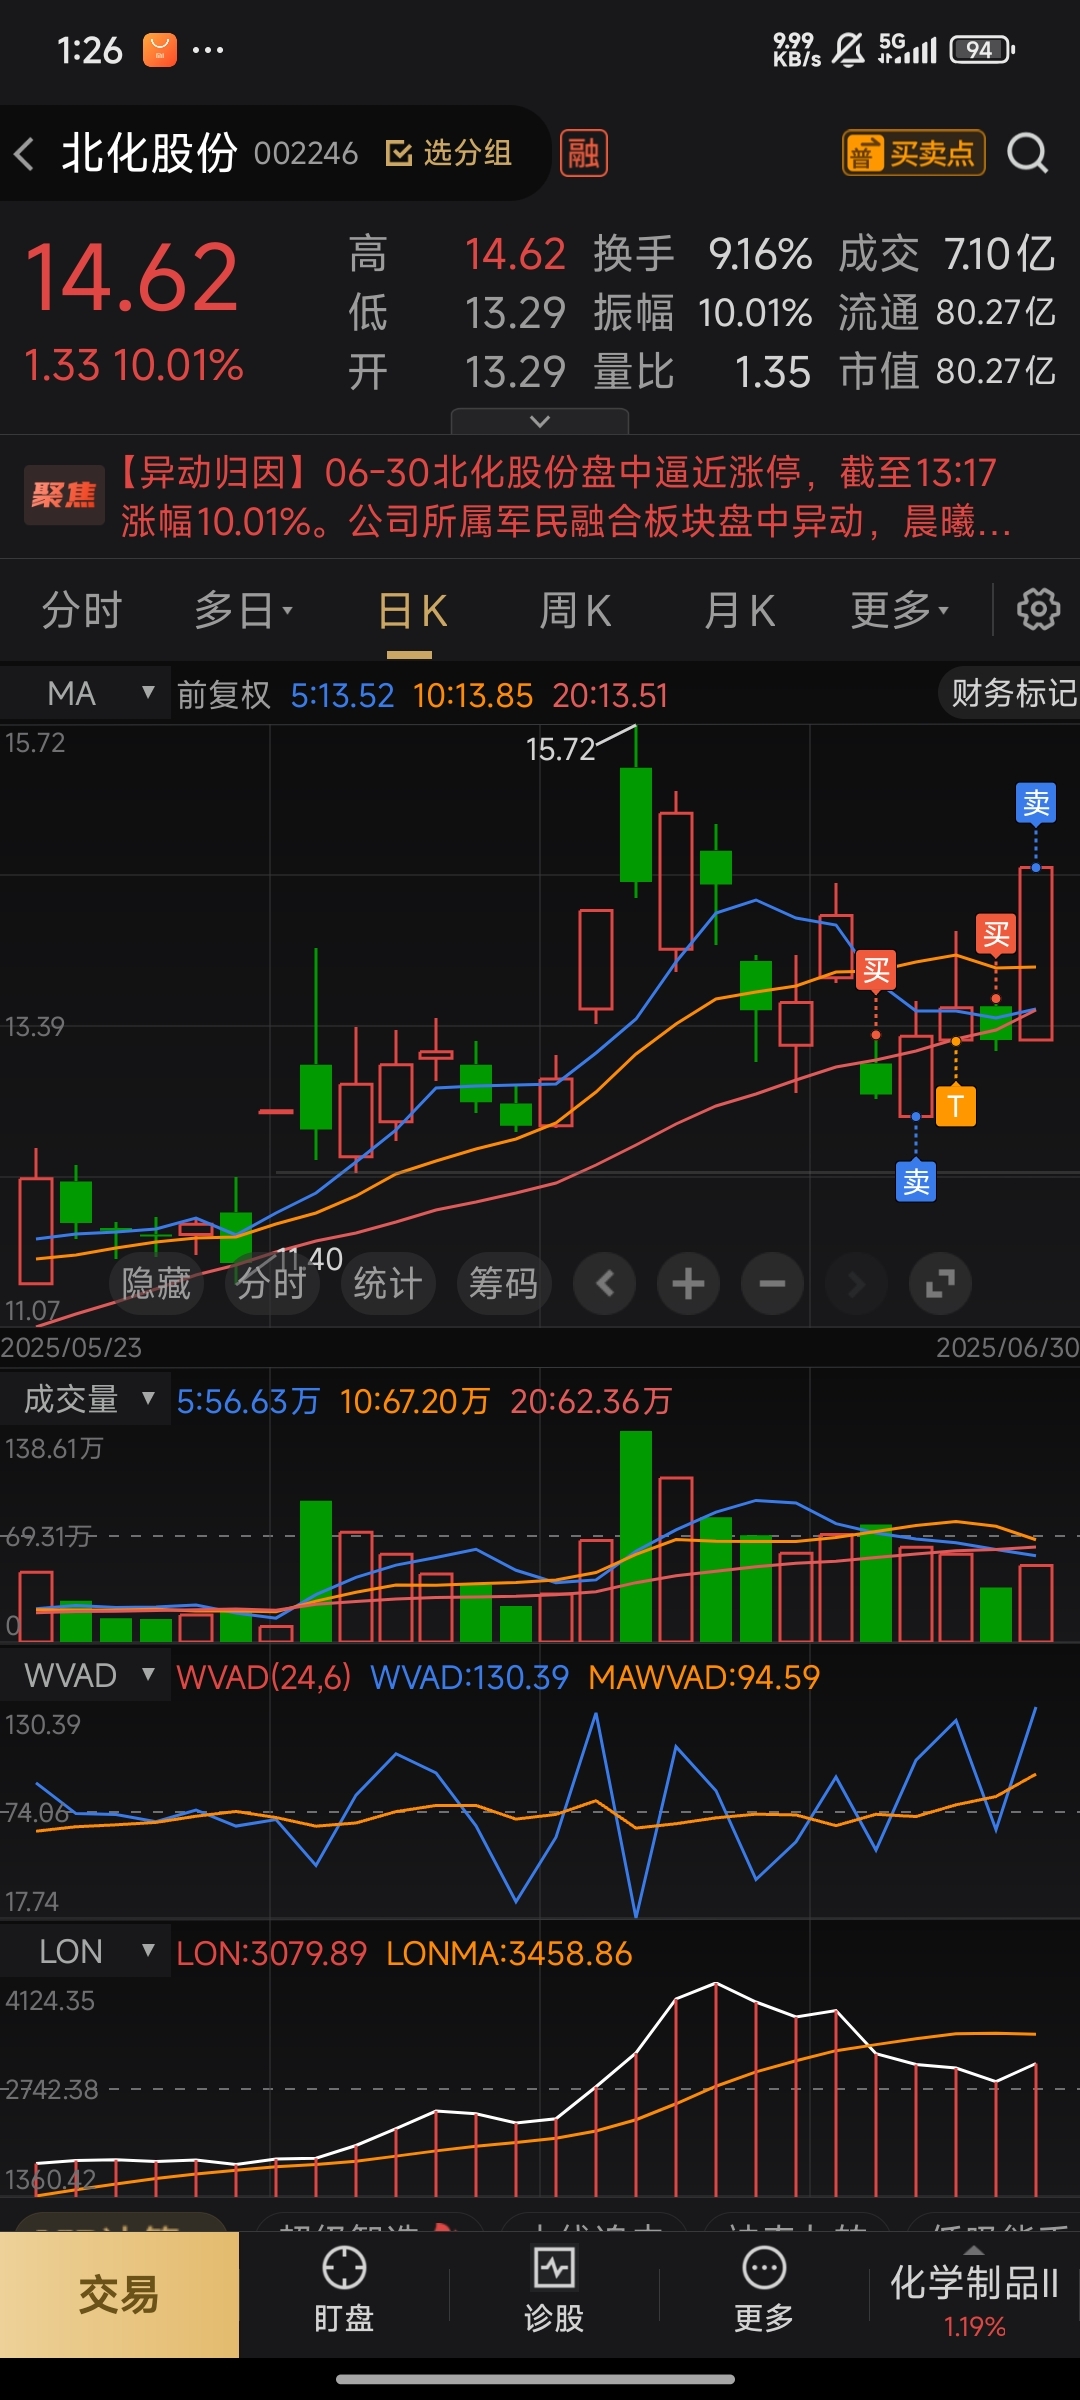1080x2400 pixels.
Task: Open the 聚焦 异动归因 news banner
Action: pos(540,496)
